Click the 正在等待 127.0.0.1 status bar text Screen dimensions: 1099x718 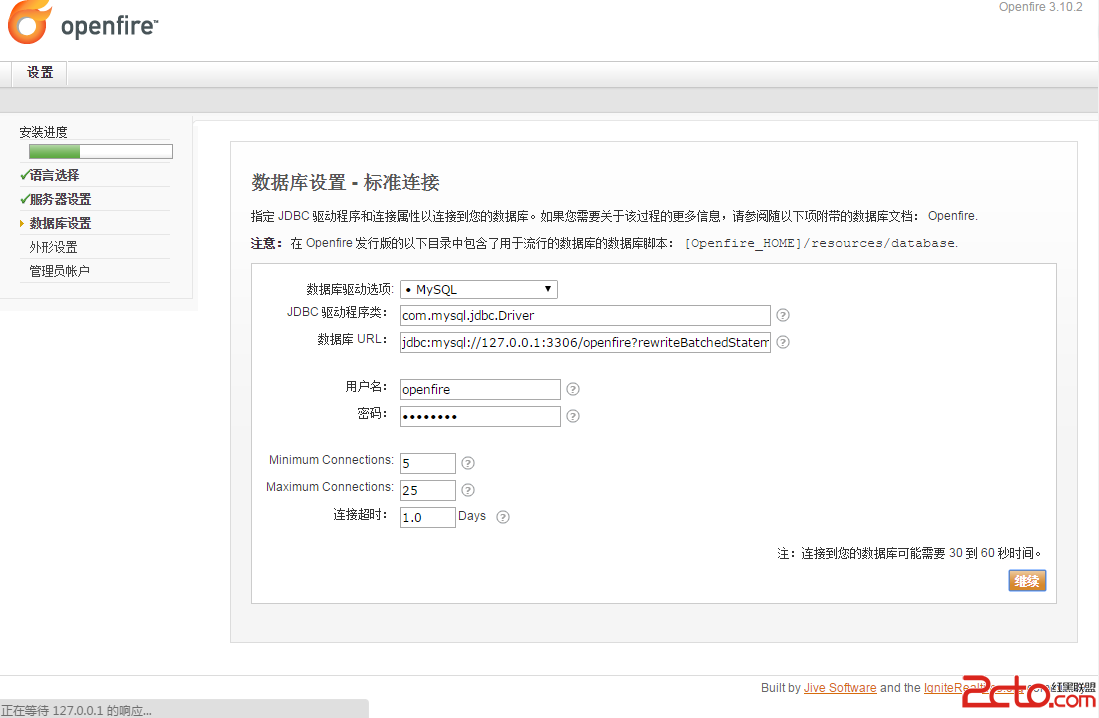76,710
